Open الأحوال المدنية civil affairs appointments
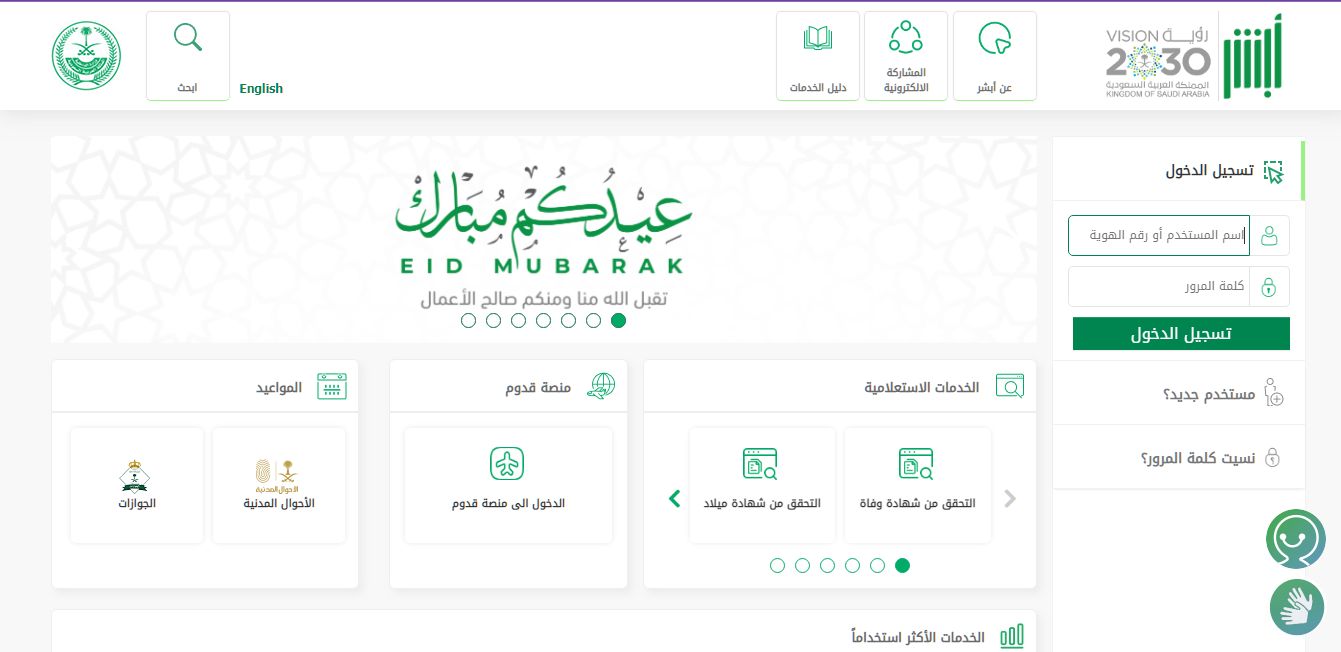This screenshot has height=652, width=1341. click(278, 485)
